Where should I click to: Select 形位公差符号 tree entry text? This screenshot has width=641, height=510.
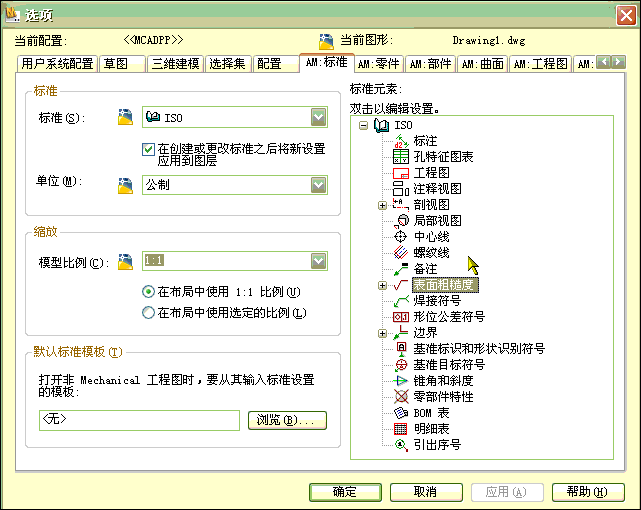click(449, 317)
